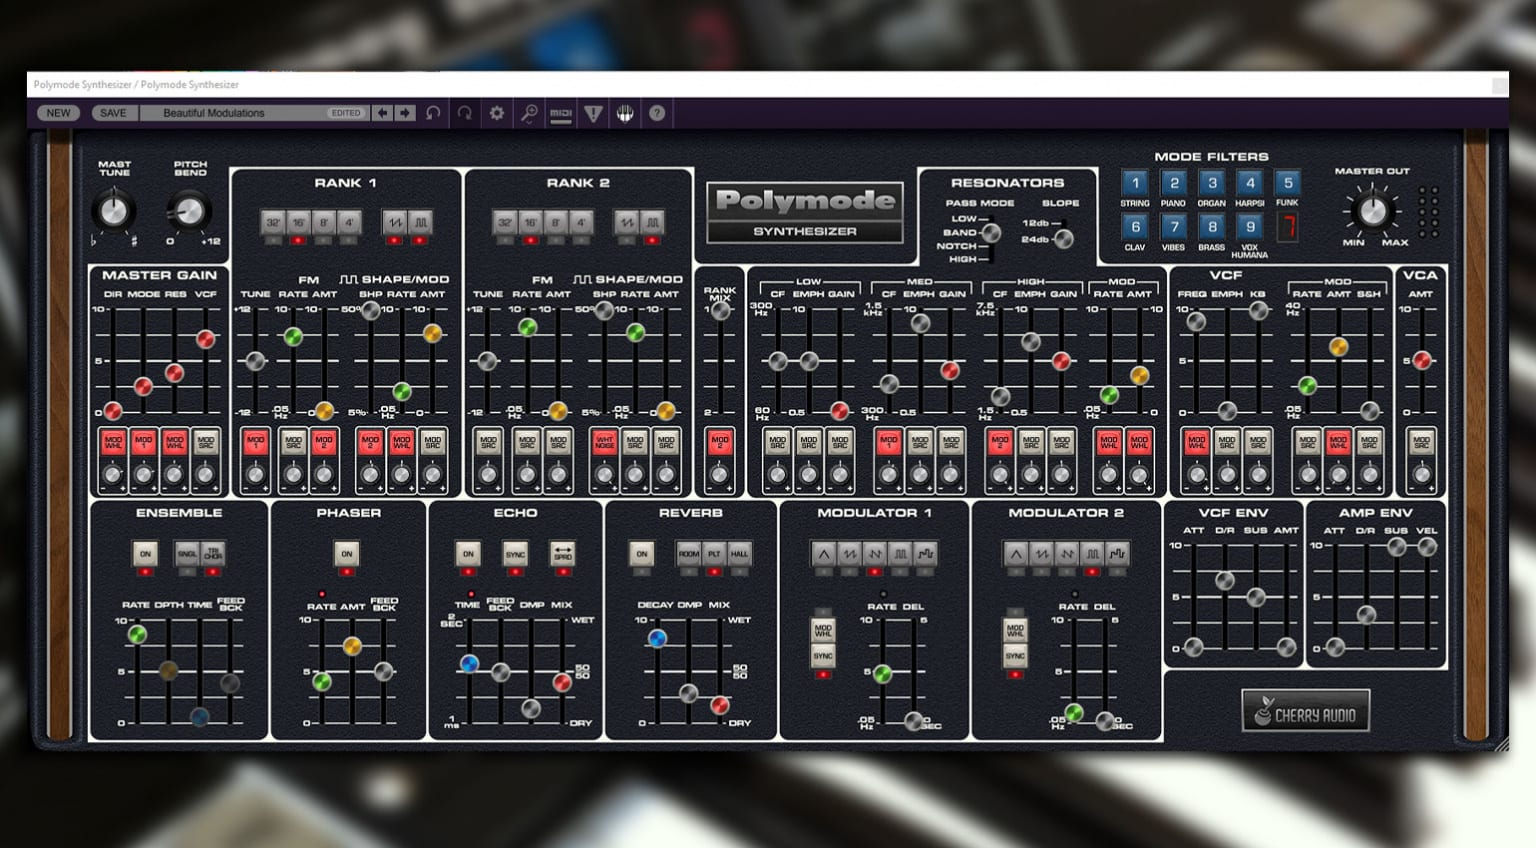Enable SYNC in the Echo section

pyautogui.click(x=514, y=553)
